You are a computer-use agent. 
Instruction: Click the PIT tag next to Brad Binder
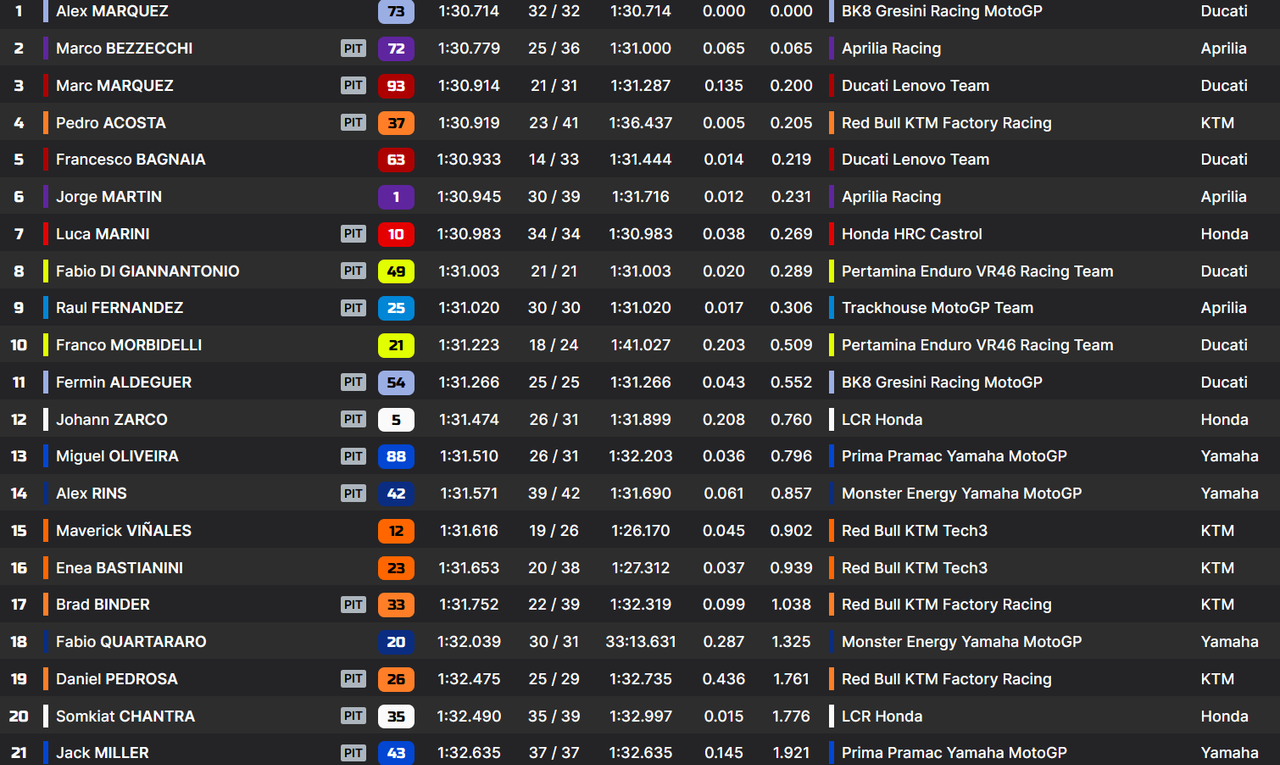(x=353, y=605)
